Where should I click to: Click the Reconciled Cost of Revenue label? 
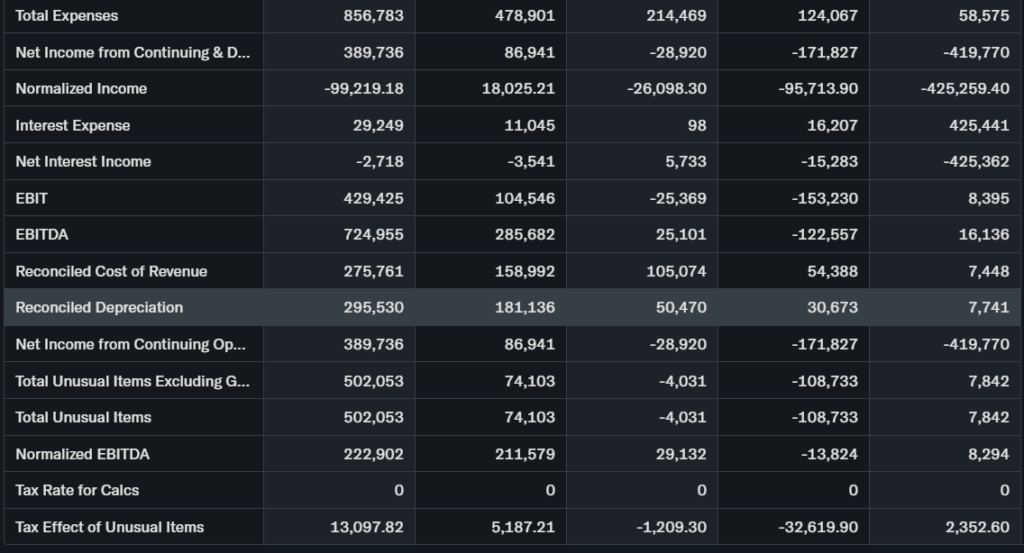(111, 271)
